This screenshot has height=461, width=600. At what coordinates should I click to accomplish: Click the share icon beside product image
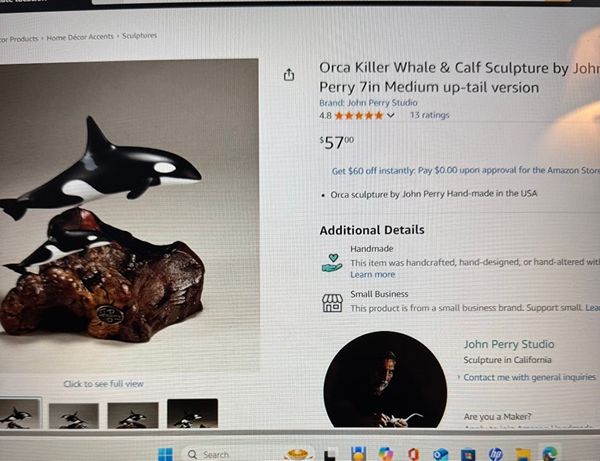click(289, 75)
